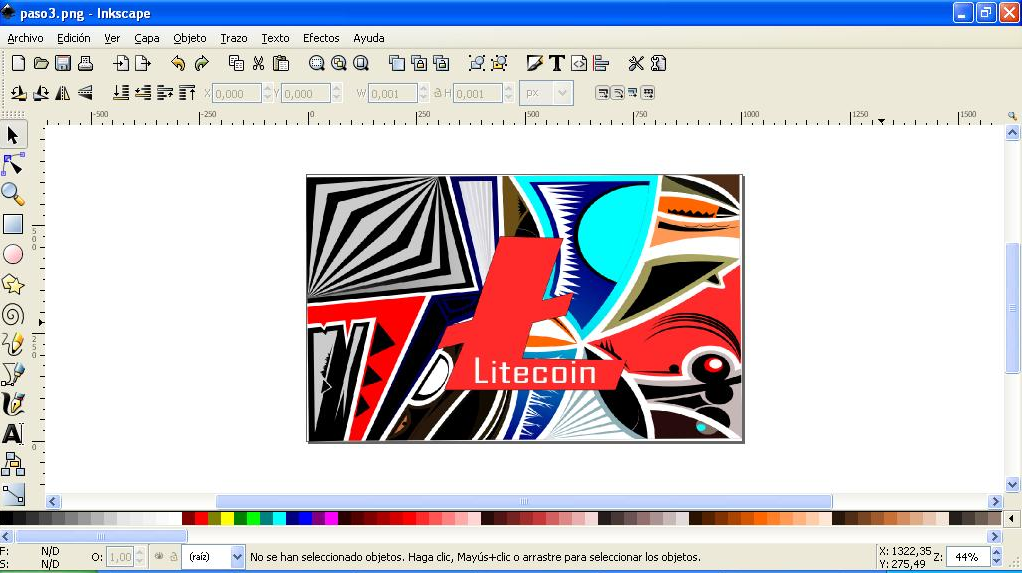Lower selection to bottom icon

click(x=121, y=93)
